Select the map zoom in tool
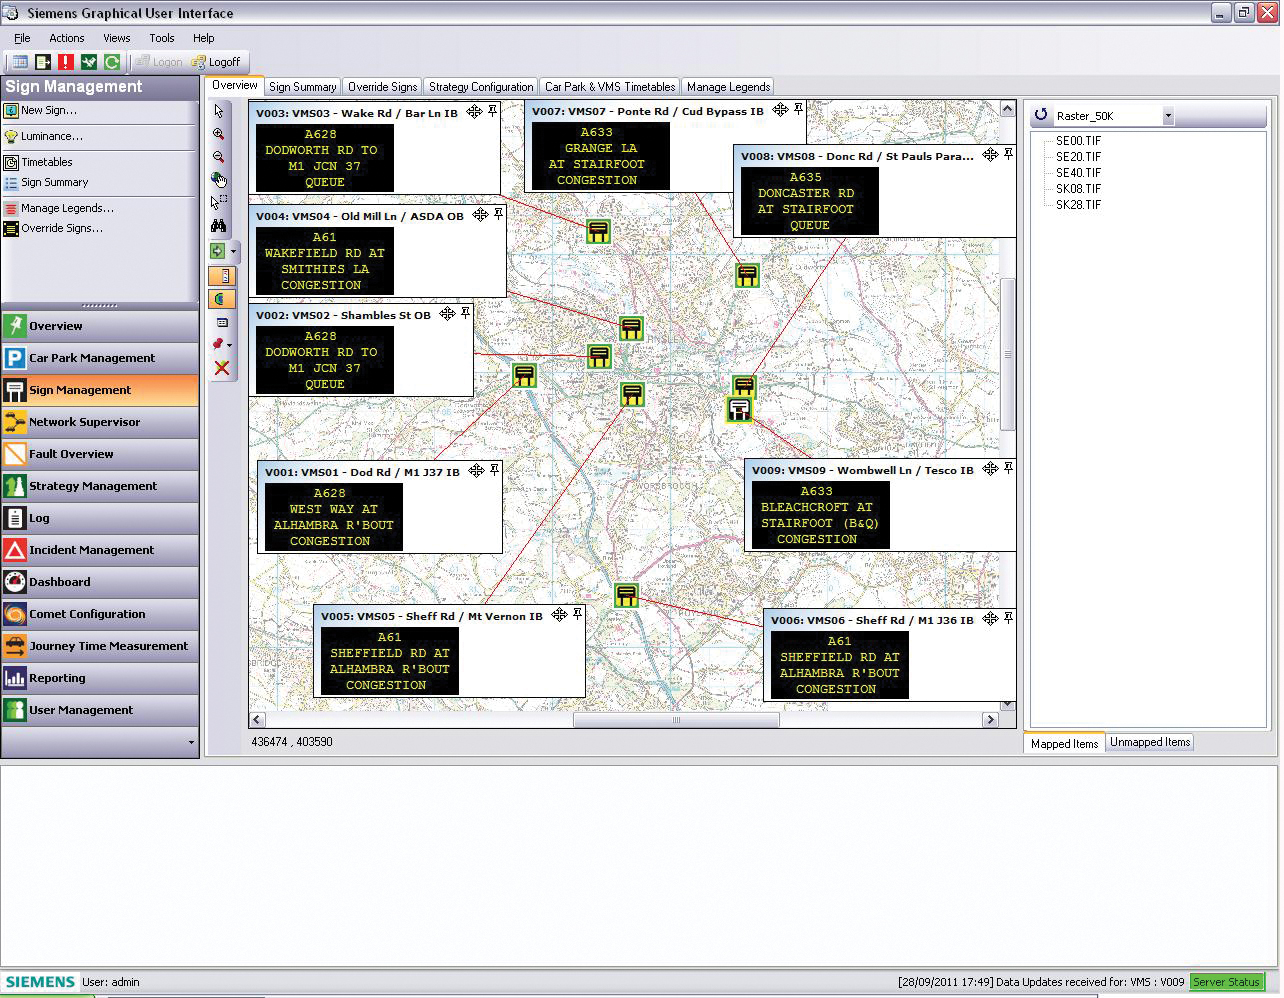The image size is (1284, 998). point(219,134)
